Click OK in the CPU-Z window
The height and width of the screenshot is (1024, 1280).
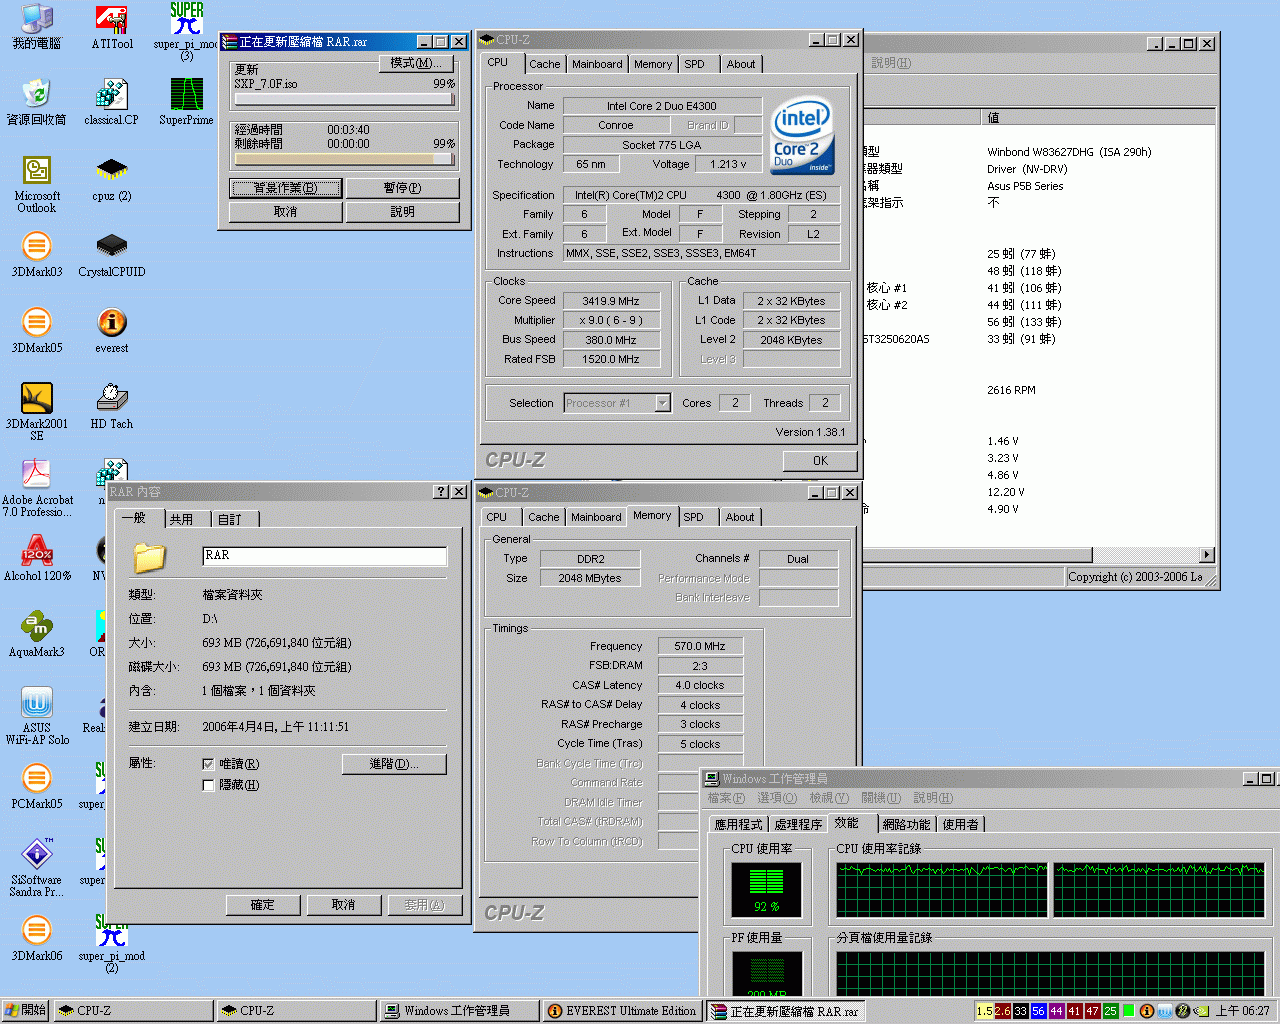click(x=820, y=461)
